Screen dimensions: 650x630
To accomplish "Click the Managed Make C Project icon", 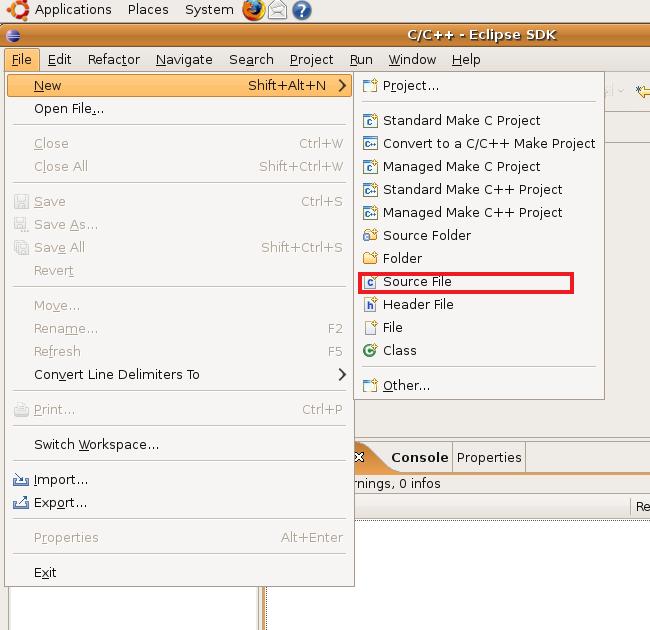I will coord(370,167).
